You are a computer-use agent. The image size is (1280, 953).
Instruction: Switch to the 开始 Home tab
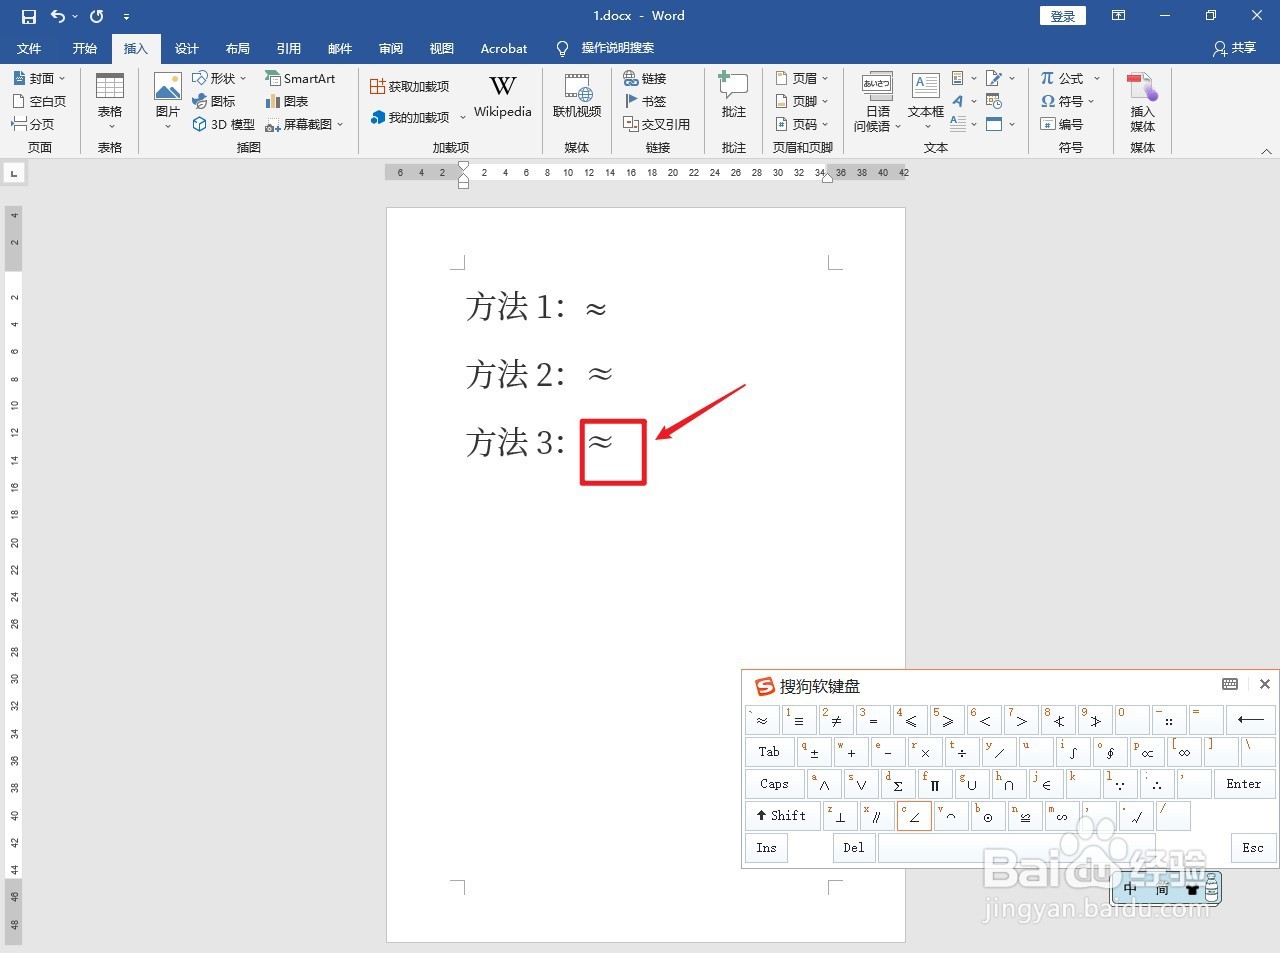pyautogui.click(x=85, y=48)
